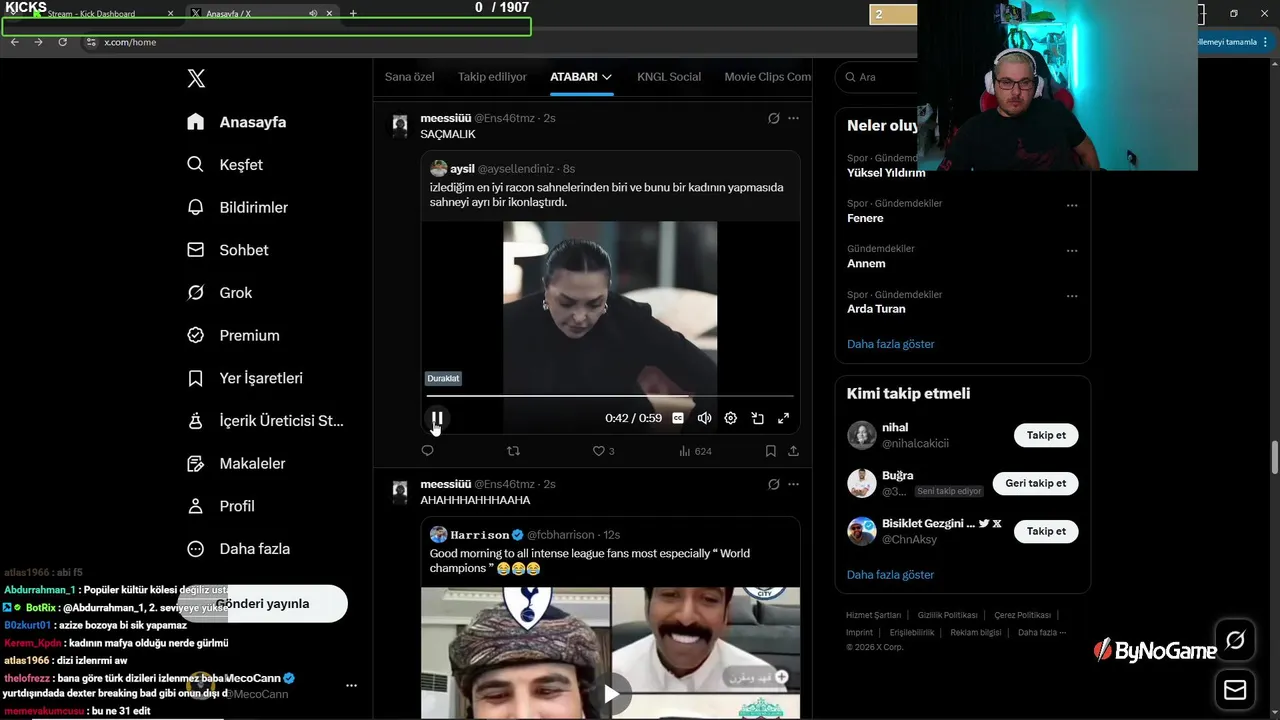Open Sohbet messages
Image resolution: width=1280 pixels, height=720 pixels.
click(x=227, y=250)
